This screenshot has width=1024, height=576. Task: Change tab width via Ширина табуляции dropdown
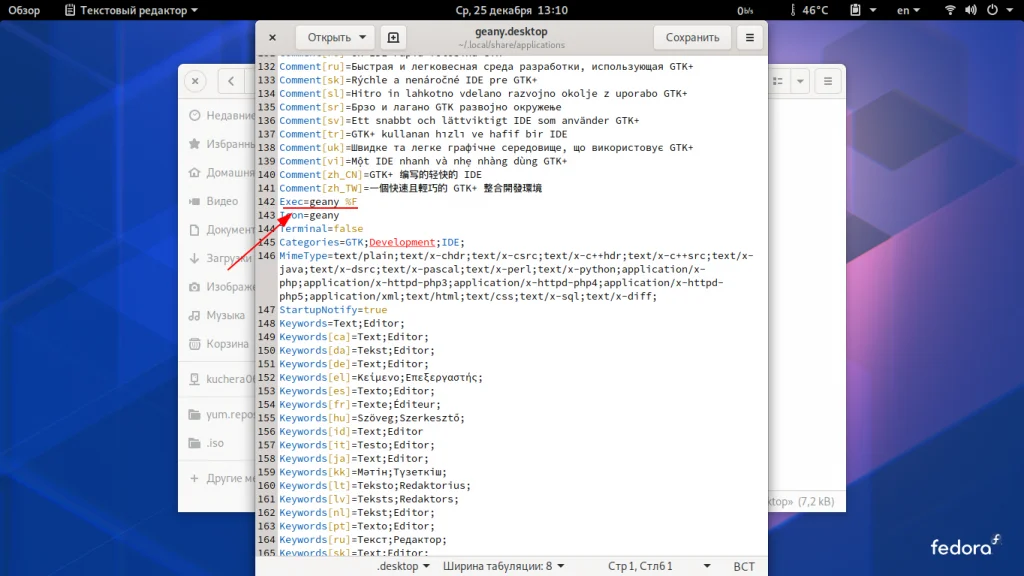(x=504, y=566)
